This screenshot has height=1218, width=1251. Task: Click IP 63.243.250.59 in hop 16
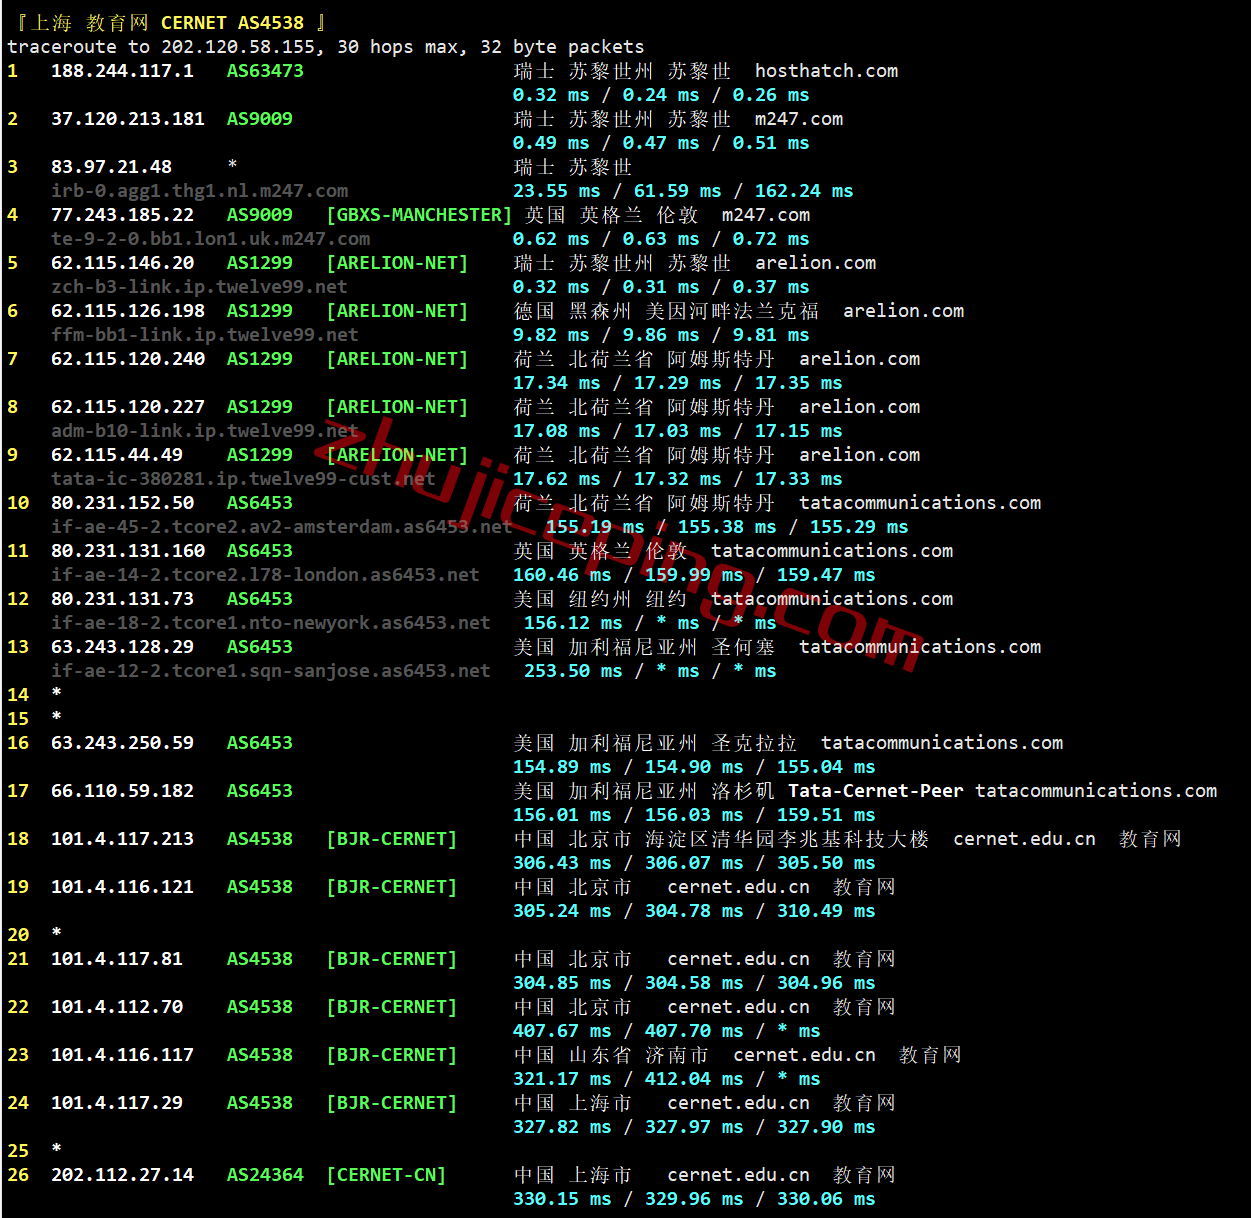(122, 743)
